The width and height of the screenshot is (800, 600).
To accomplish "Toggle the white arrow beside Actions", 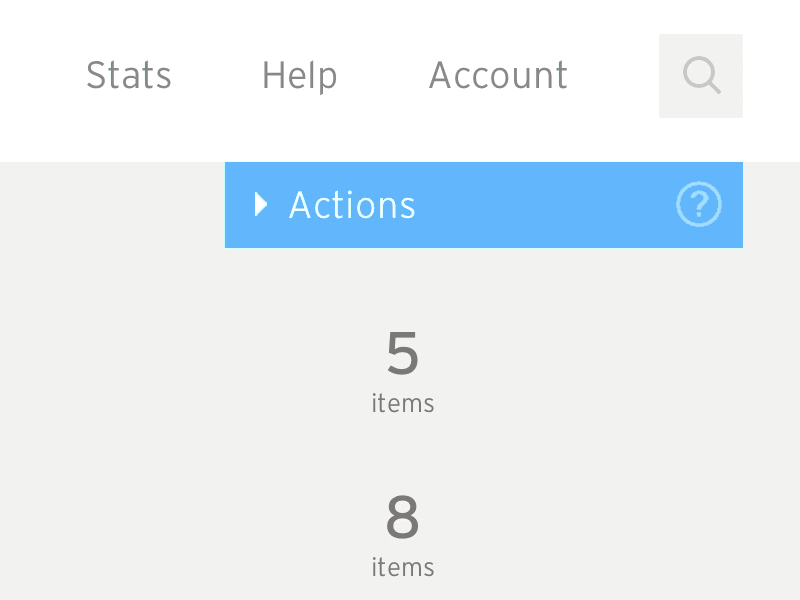I will [261, 205].
